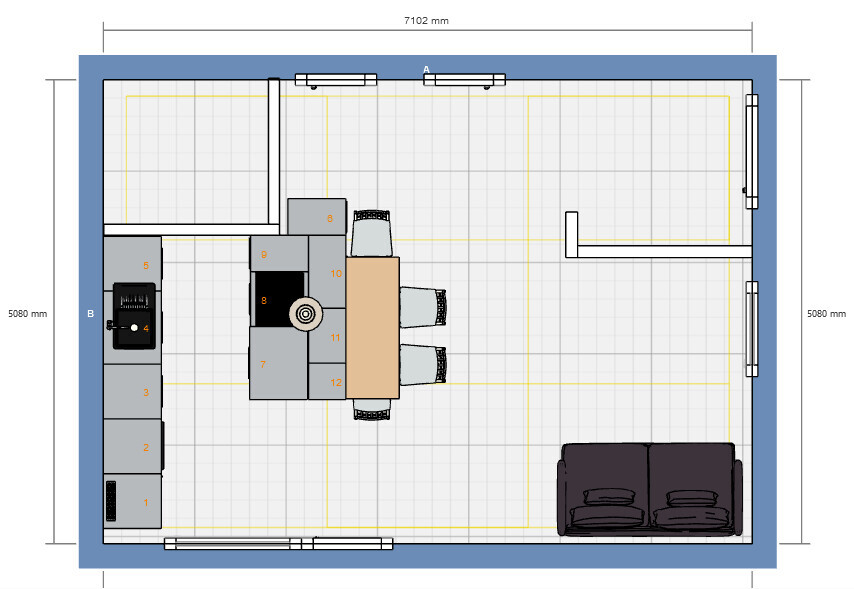Click island cabinet number 12
Image resolution: width=854 pixels, height=589 pixels.
pos(327,381)
